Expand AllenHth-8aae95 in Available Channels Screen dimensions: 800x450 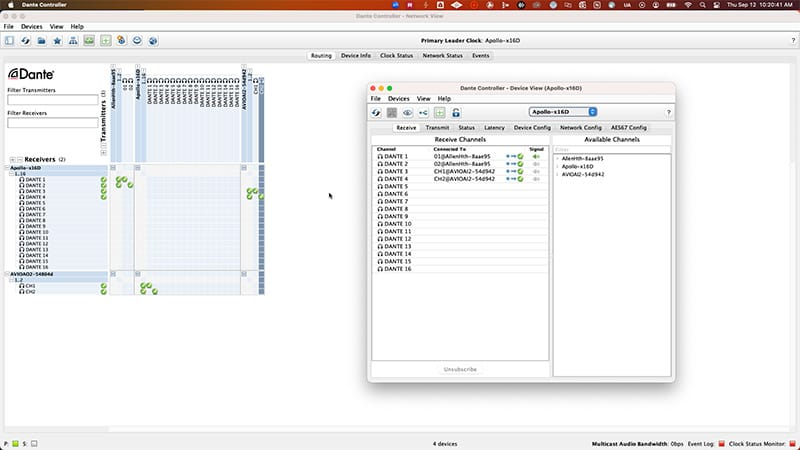pyautogui.click(x=557, y=159)
